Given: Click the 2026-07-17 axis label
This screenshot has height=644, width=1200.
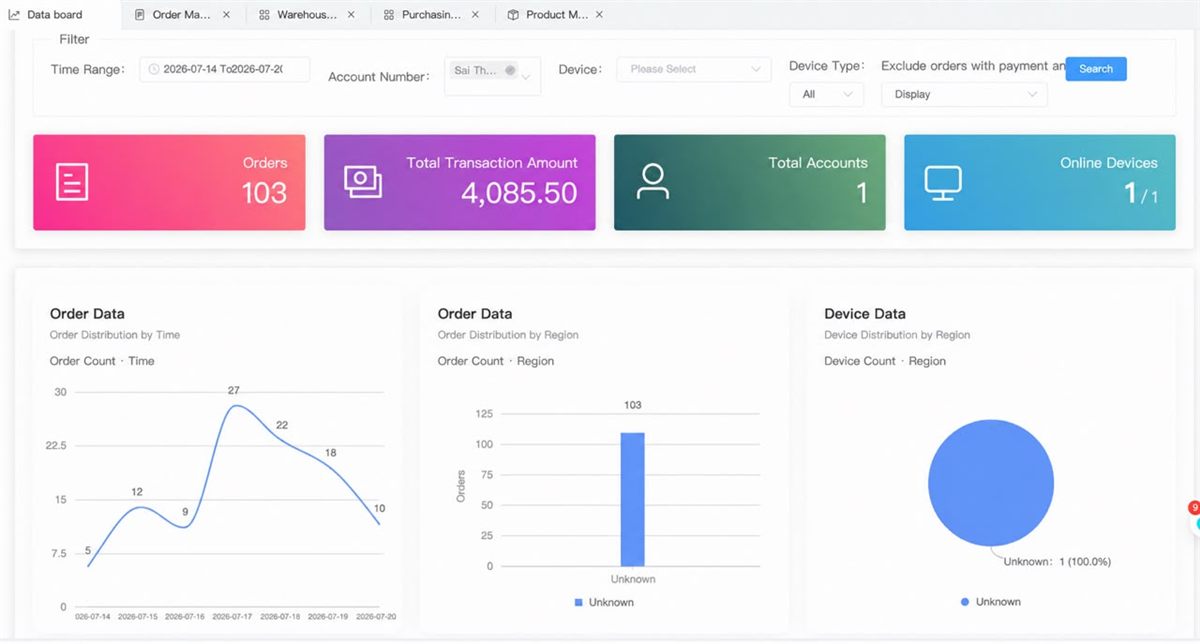Looking at the screenshot, I should coord(234,617).
